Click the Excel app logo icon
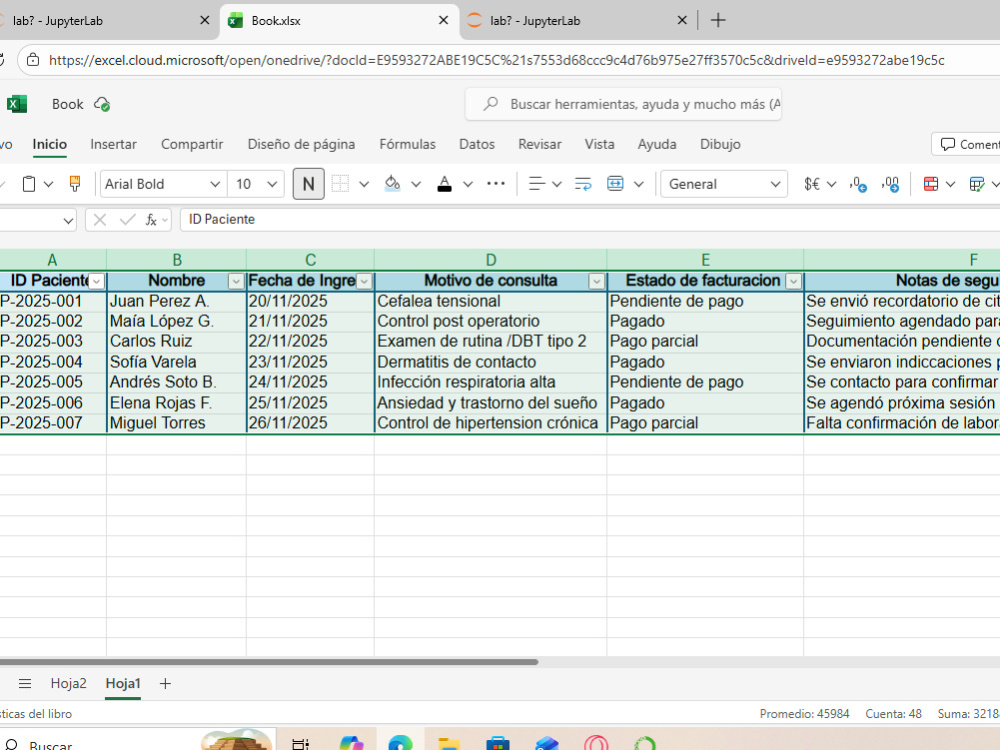This screenshot has height=750, width=1000. (17, 104)
